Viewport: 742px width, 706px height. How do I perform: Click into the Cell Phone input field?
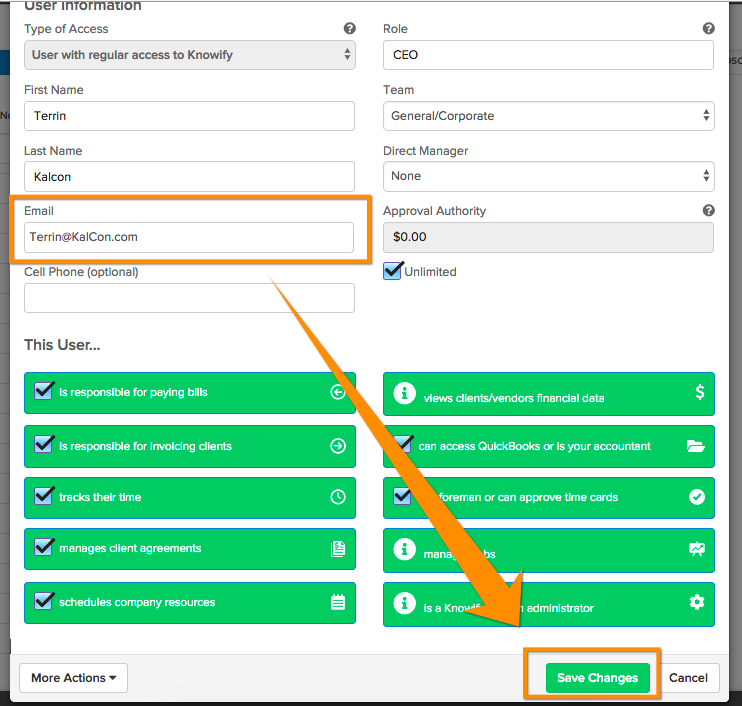[189, 298]
